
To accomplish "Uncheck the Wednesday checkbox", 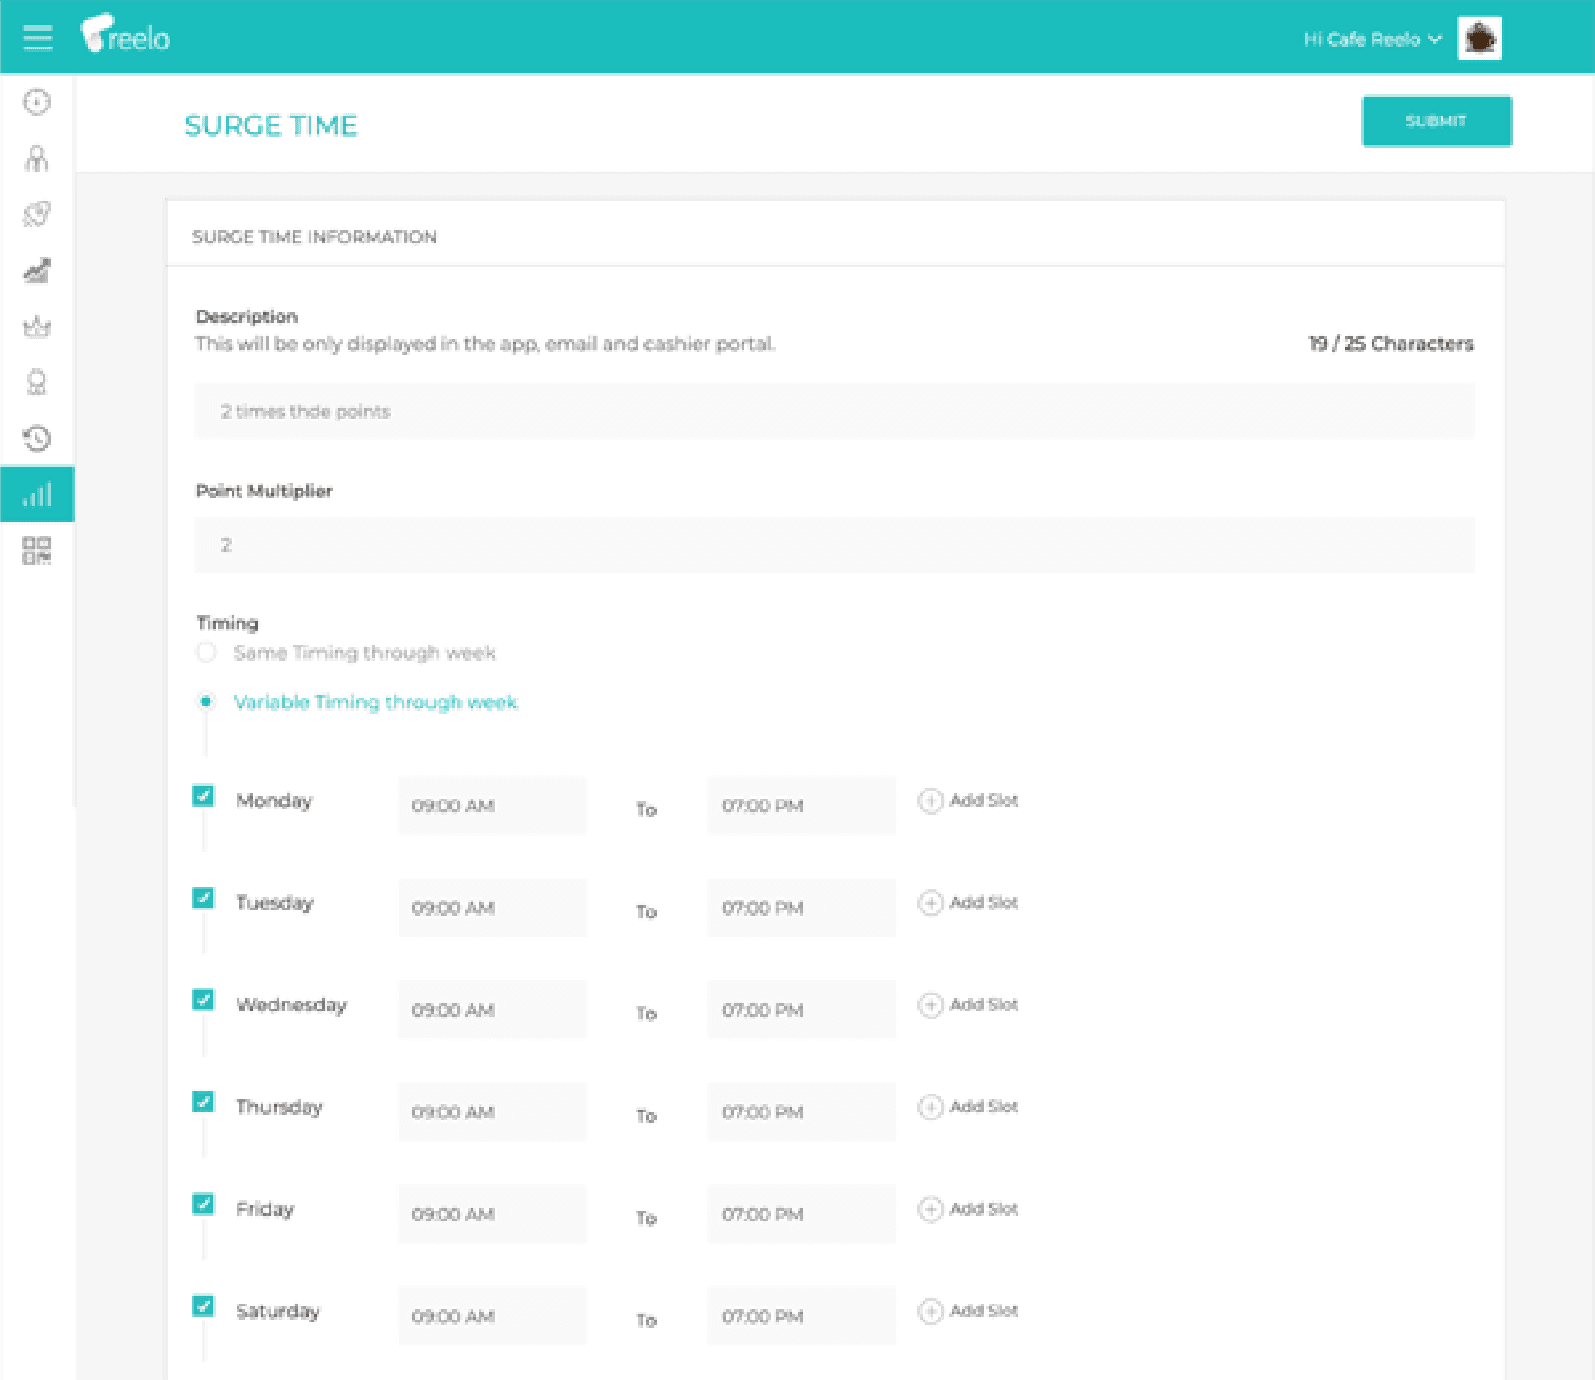I will click(204, 1000).
